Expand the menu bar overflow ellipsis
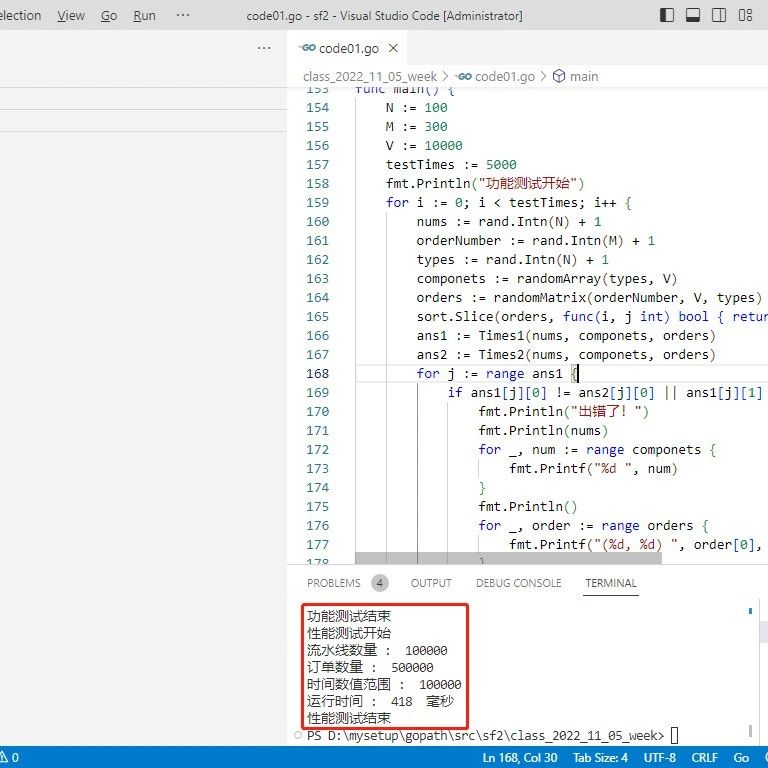Screen dimensions: 768x768 (x=183, y=15)
